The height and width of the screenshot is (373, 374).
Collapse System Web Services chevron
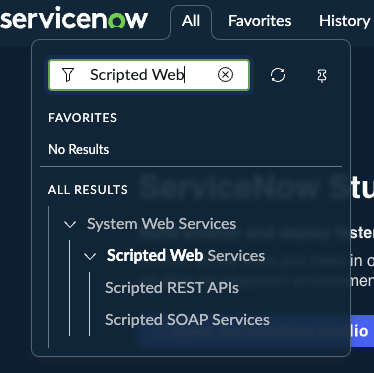(x=70, y=224)
